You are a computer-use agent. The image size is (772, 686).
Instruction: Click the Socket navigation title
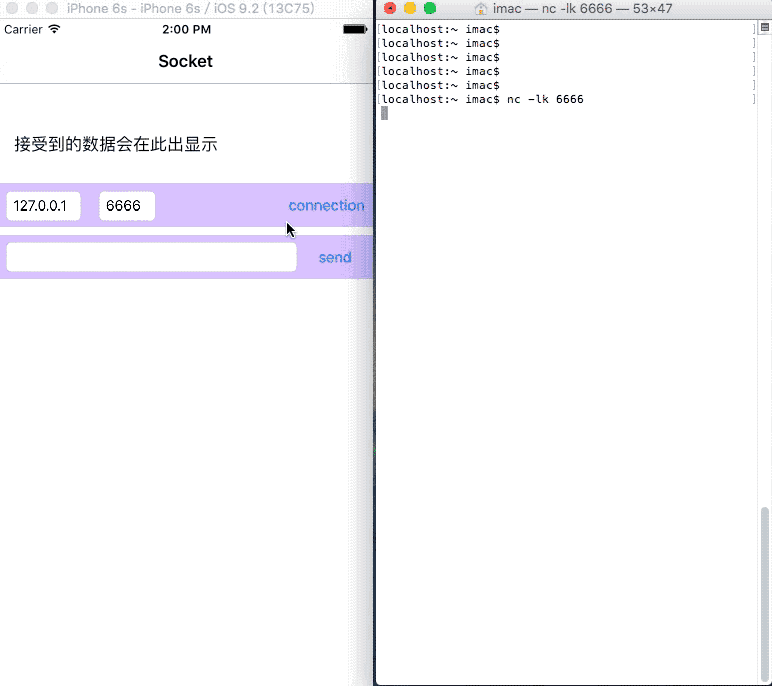pyautogui.click(x=186, y=61)
